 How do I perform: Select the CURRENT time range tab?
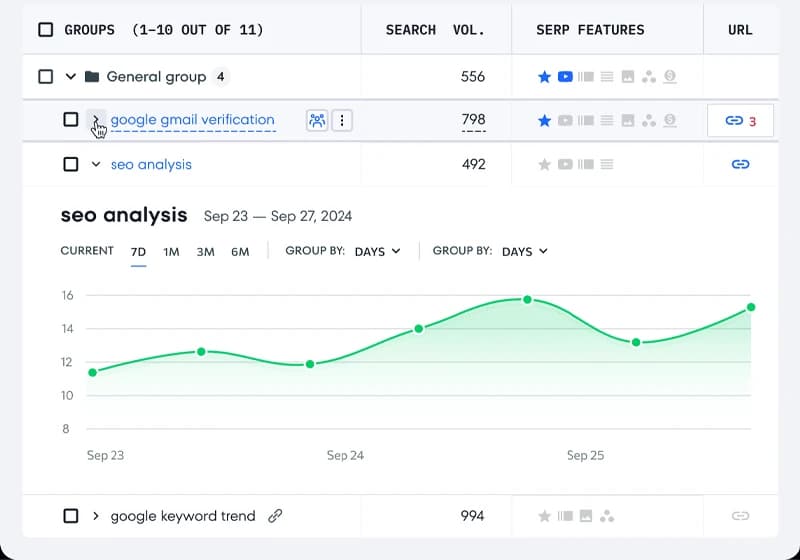pos(87,251)
